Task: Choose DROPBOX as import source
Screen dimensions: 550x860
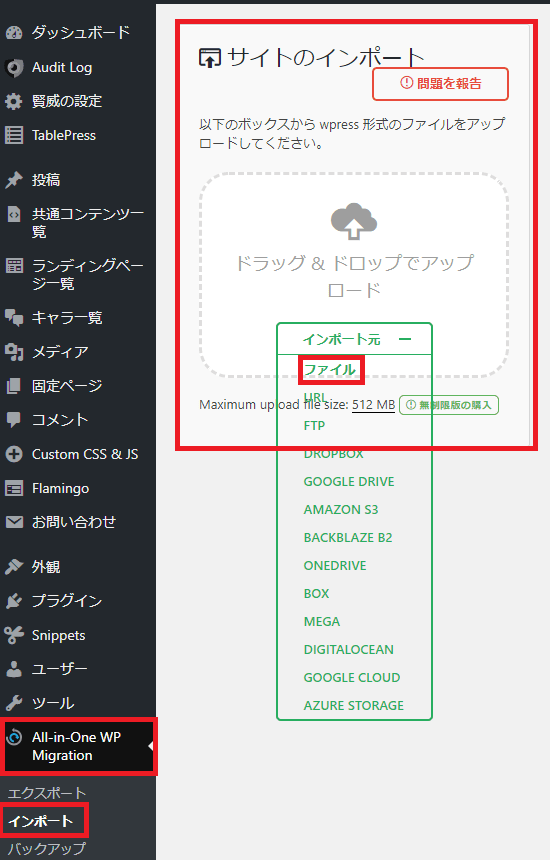Action: point(333,454)
